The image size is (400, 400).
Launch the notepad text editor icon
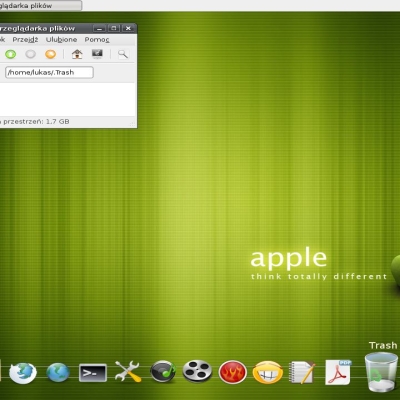[x=302, y=372]
